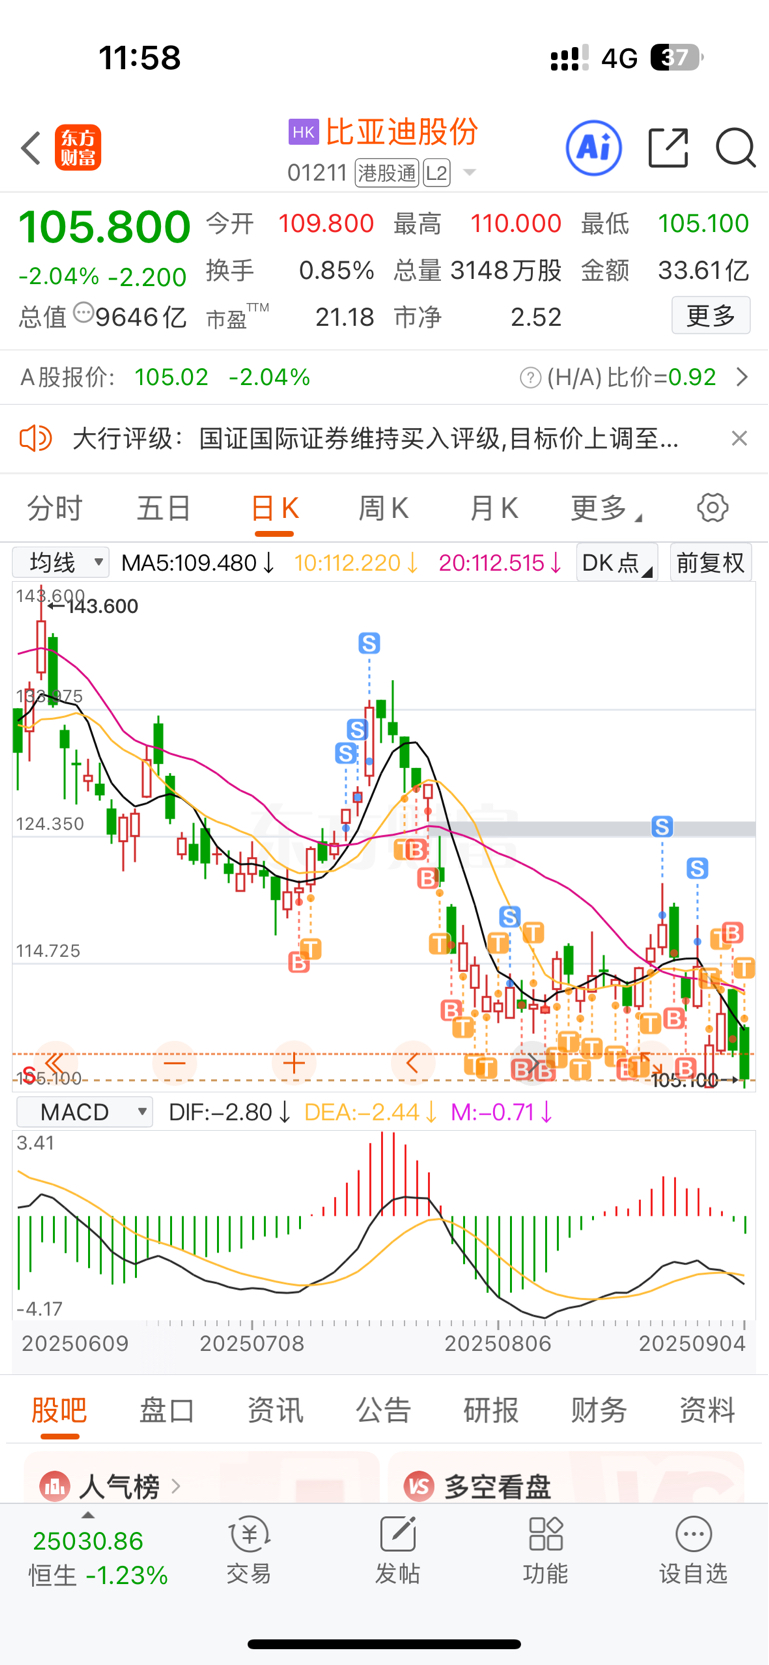Toggle the 前复权 adjustment button

[x=711, y=562]
